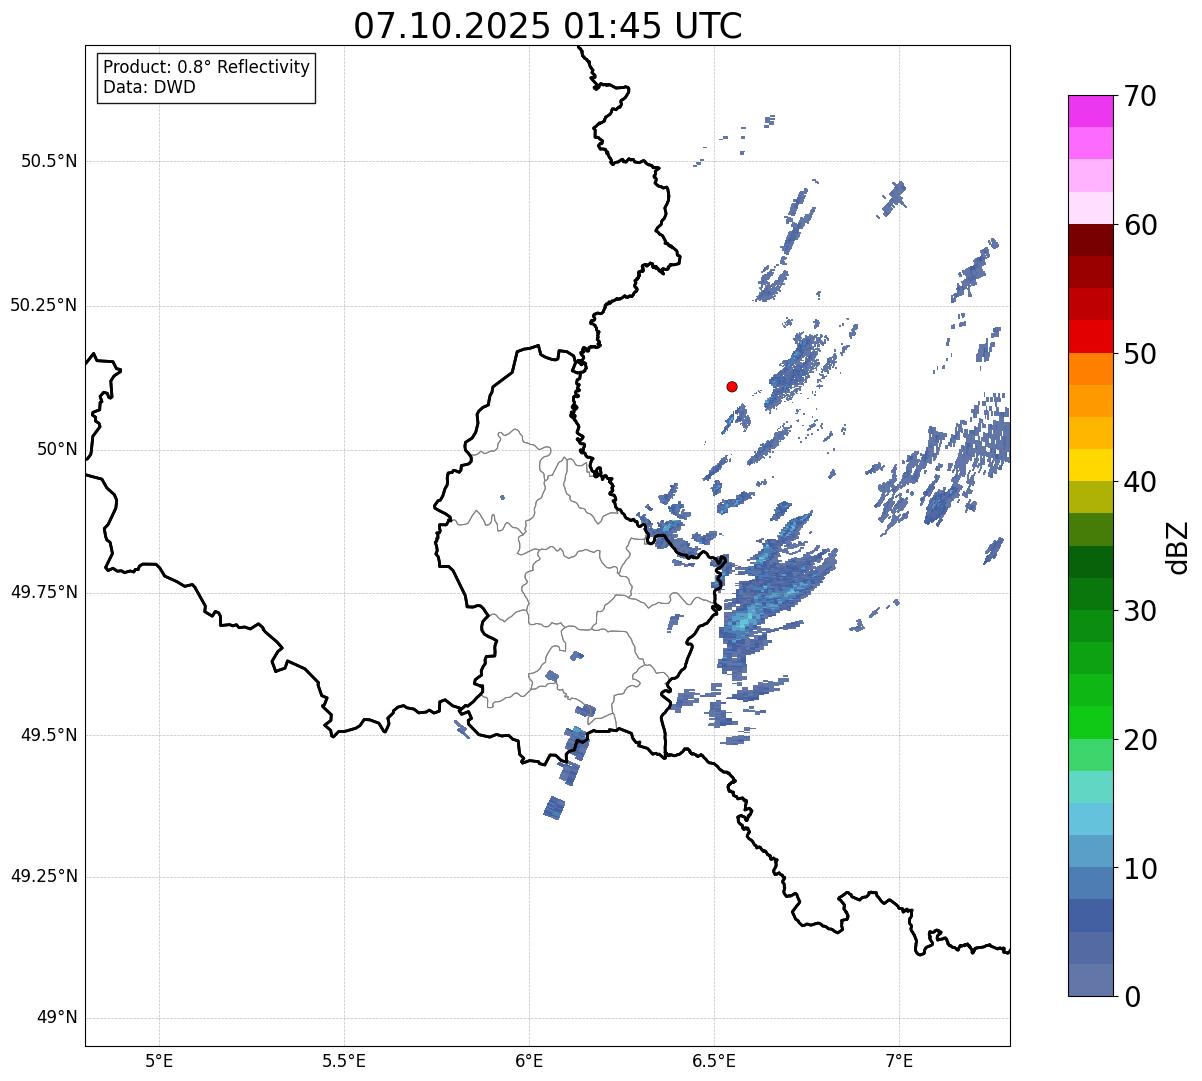Click the 'Data: DWD' text

(x=149, y=87)
